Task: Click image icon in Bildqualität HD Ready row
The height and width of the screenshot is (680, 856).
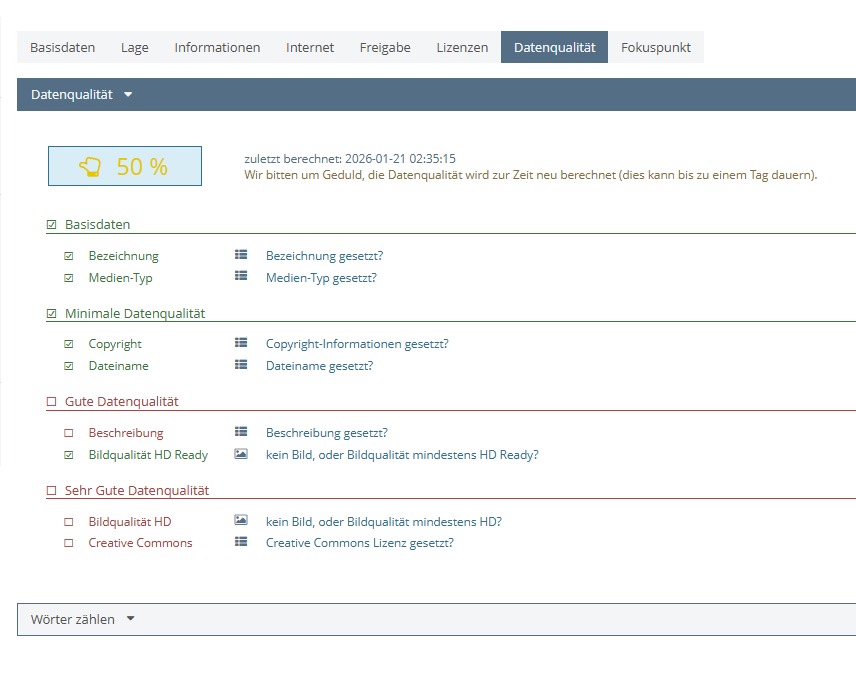Action: click(241, 454)
